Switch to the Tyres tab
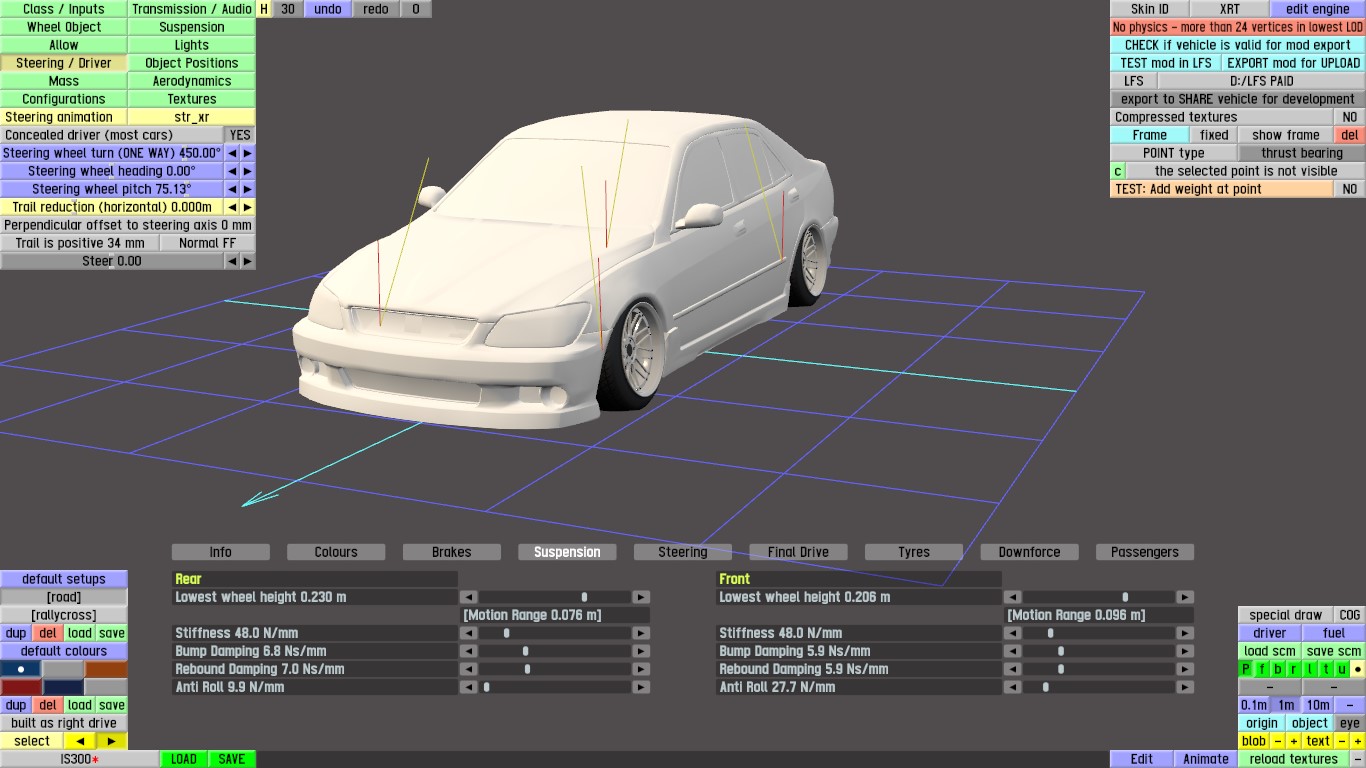The height and width of the screenshot is (768, 1366). coord(914,552)
